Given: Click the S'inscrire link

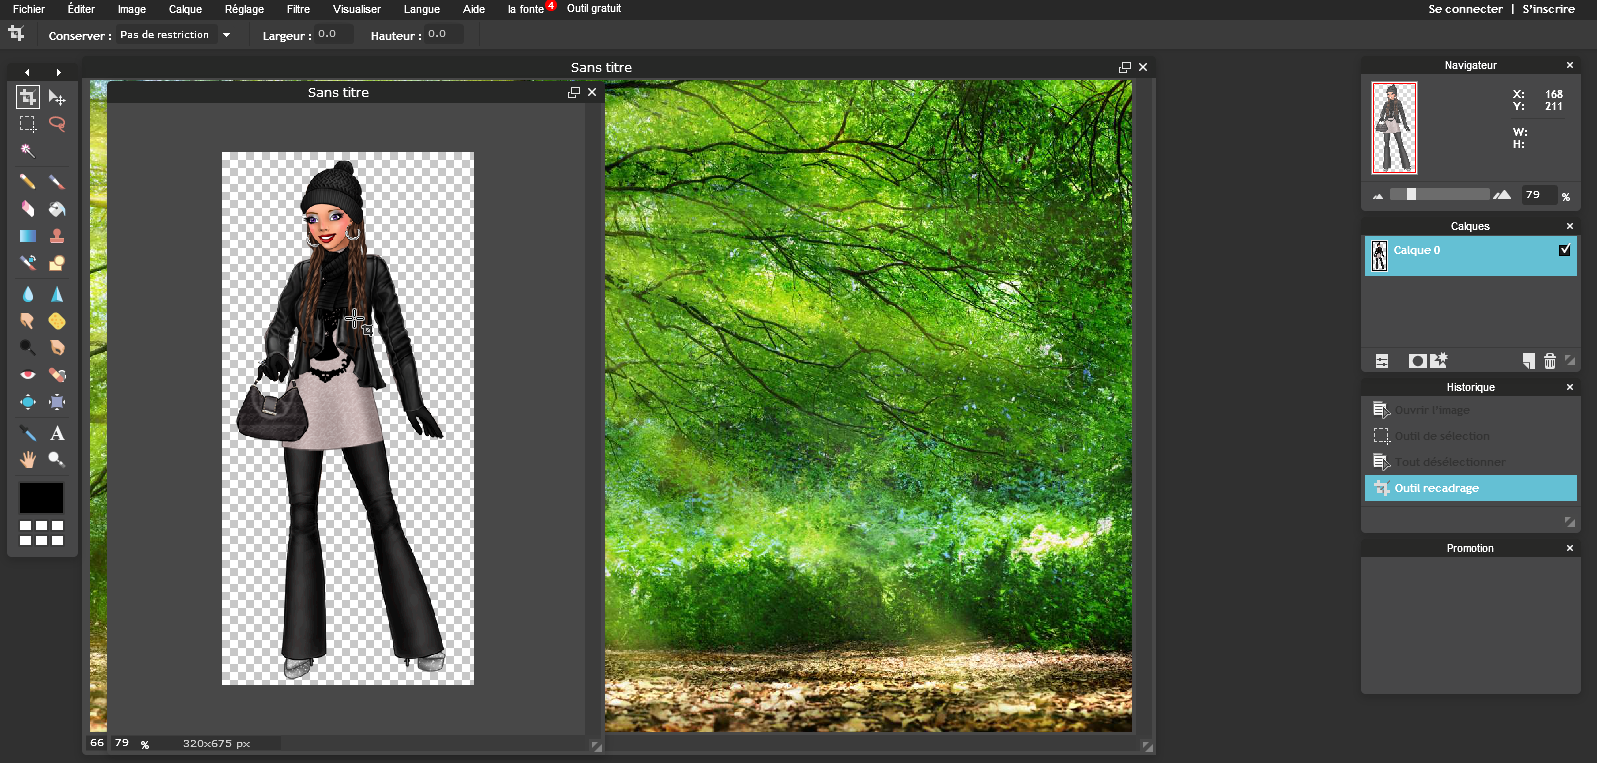Looking at the screenshot, I should (x=1548, y=9).
